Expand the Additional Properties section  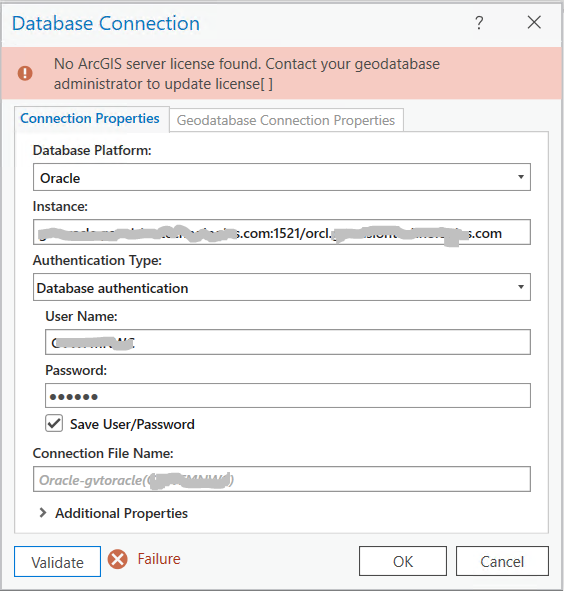tap(43, 513)
